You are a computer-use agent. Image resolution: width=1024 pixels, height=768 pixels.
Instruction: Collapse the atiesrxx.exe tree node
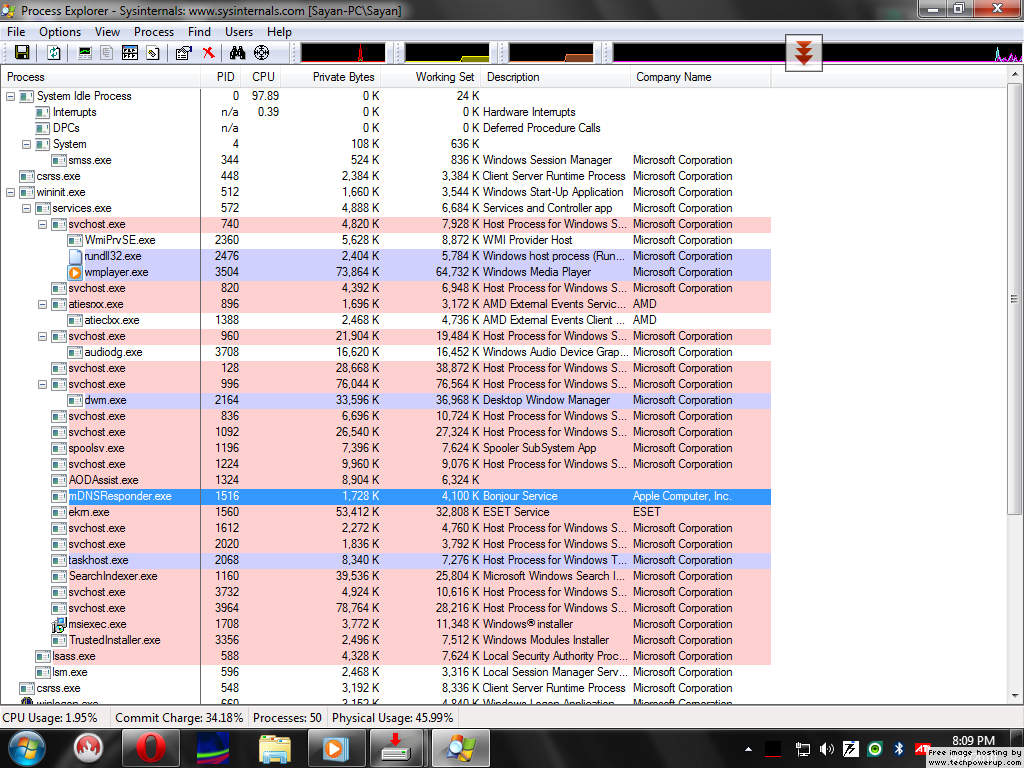(x=42, y=304)
